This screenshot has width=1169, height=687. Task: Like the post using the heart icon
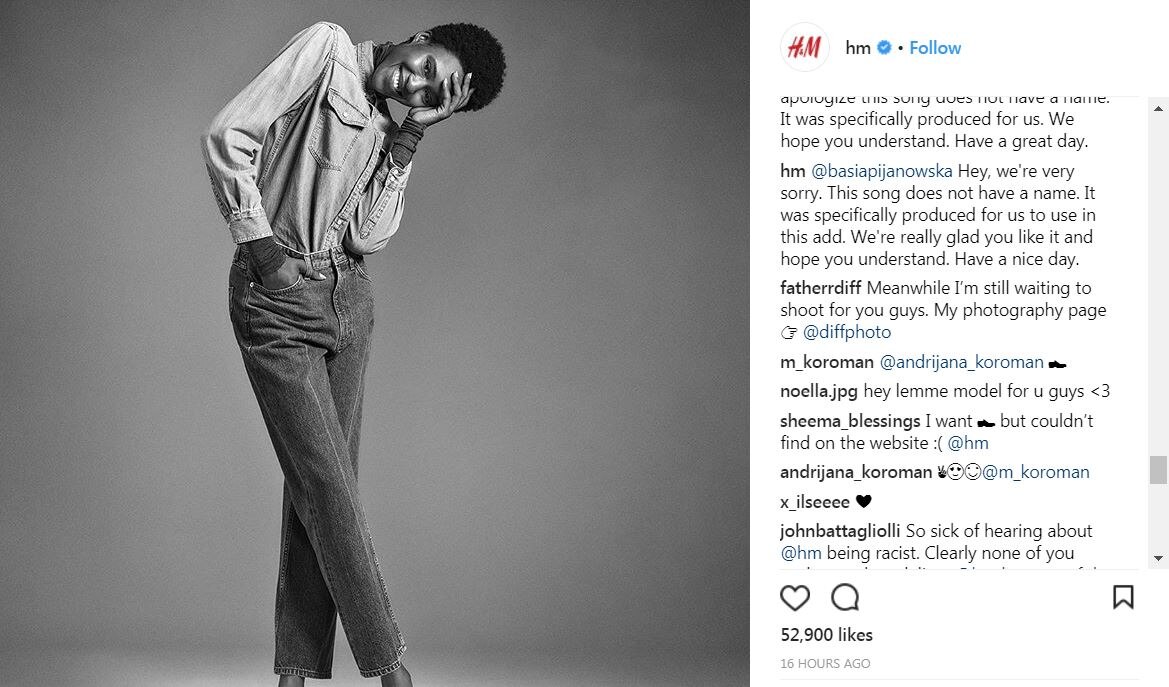(795, 597)
